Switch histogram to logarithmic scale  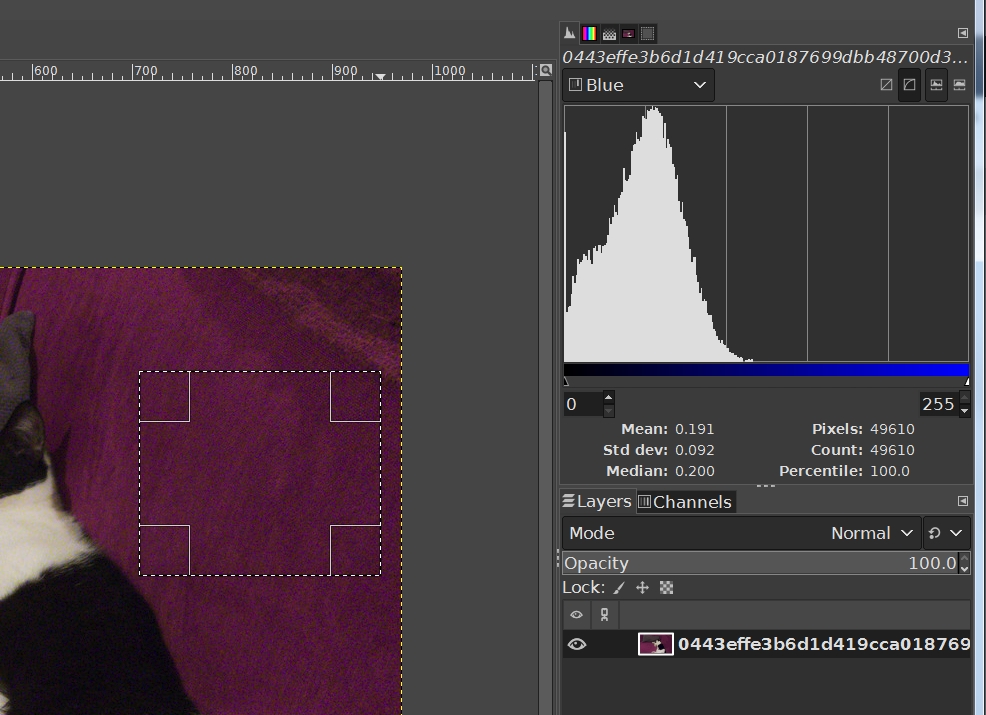(909, 85)
